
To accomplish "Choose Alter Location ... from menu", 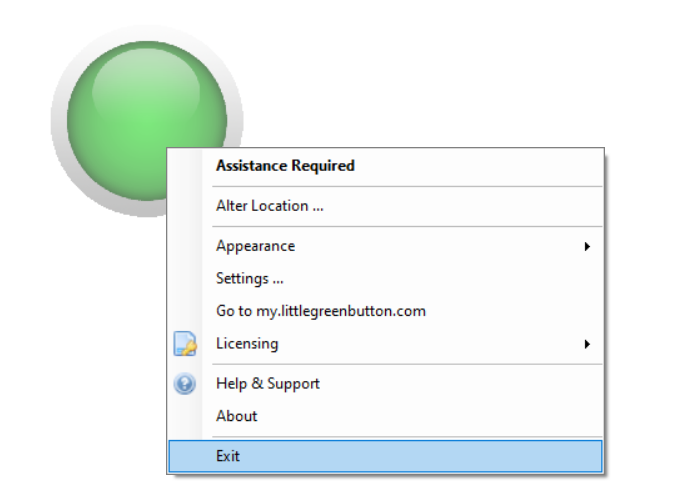I will pos(386,206).
